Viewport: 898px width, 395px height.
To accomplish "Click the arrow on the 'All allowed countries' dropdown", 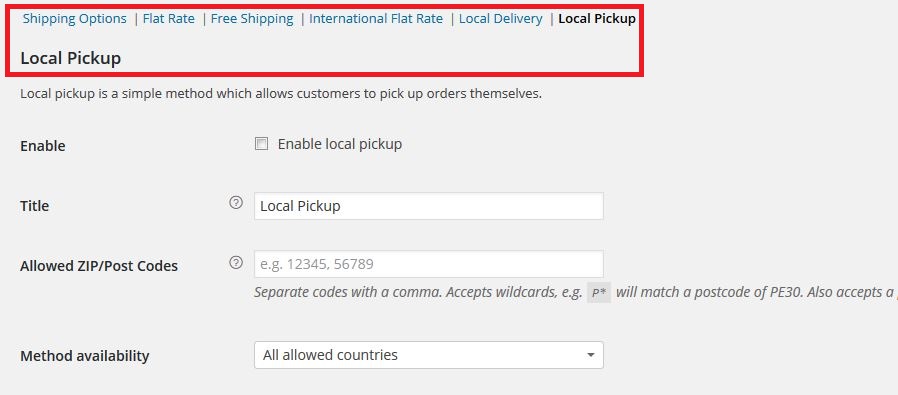I will [590, 356].
